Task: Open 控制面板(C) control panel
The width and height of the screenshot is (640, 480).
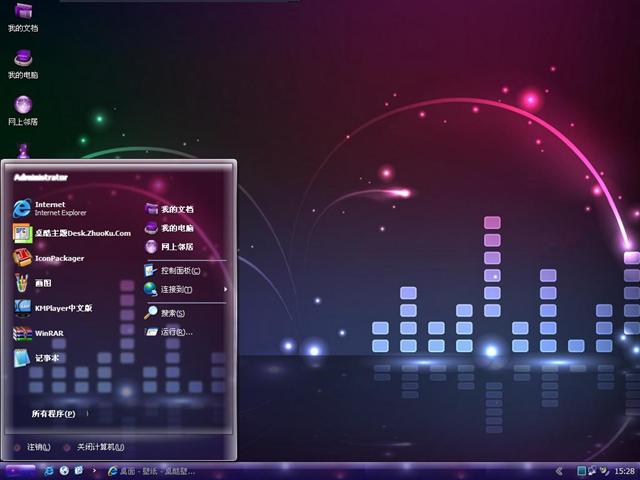Action: tap(172, 271)
